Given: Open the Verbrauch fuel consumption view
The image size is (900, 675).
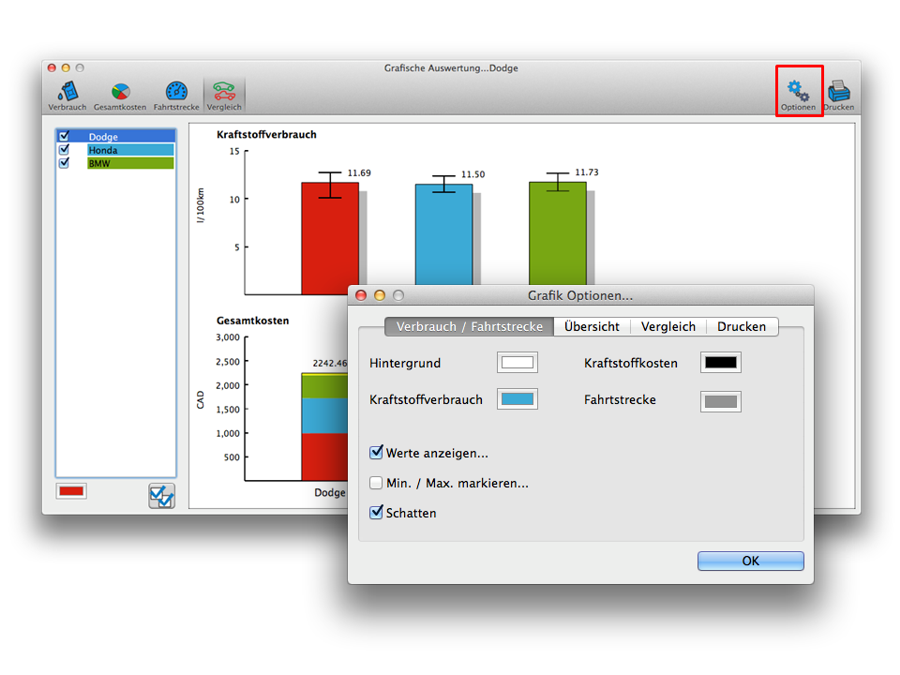Looking at the screenshot, I should (x=67, y=94).
